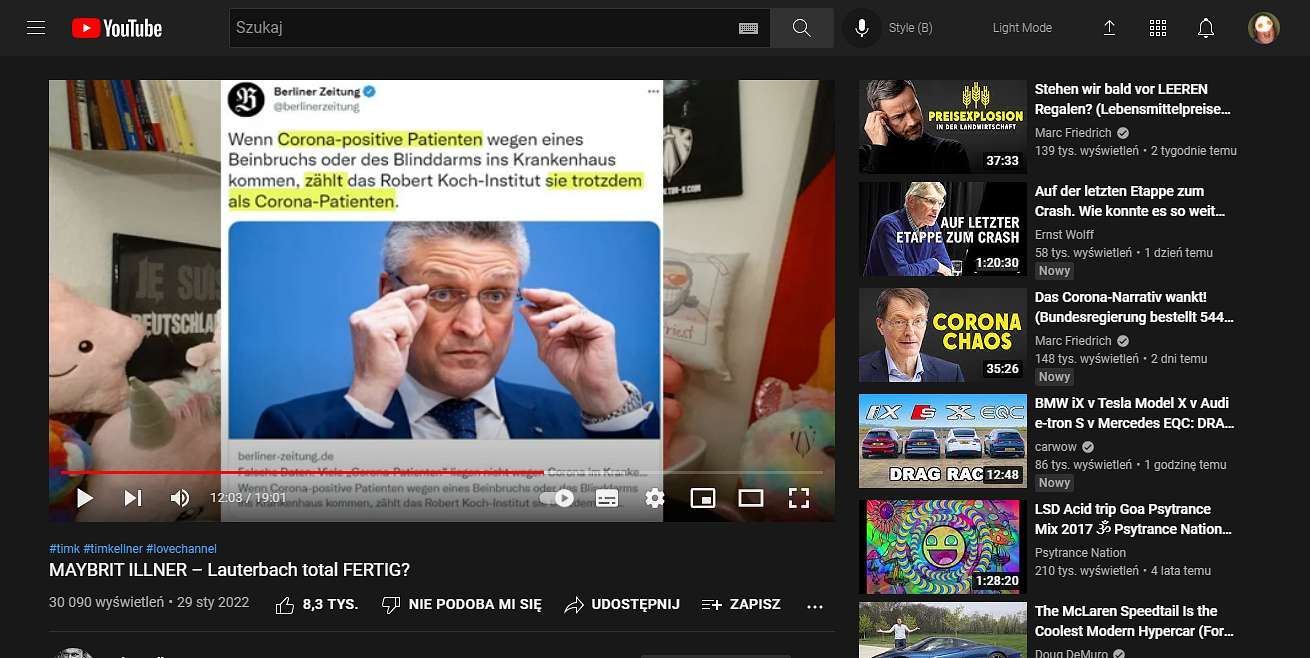
Task: Enter fullscreen mode
Action: (799, 498)
